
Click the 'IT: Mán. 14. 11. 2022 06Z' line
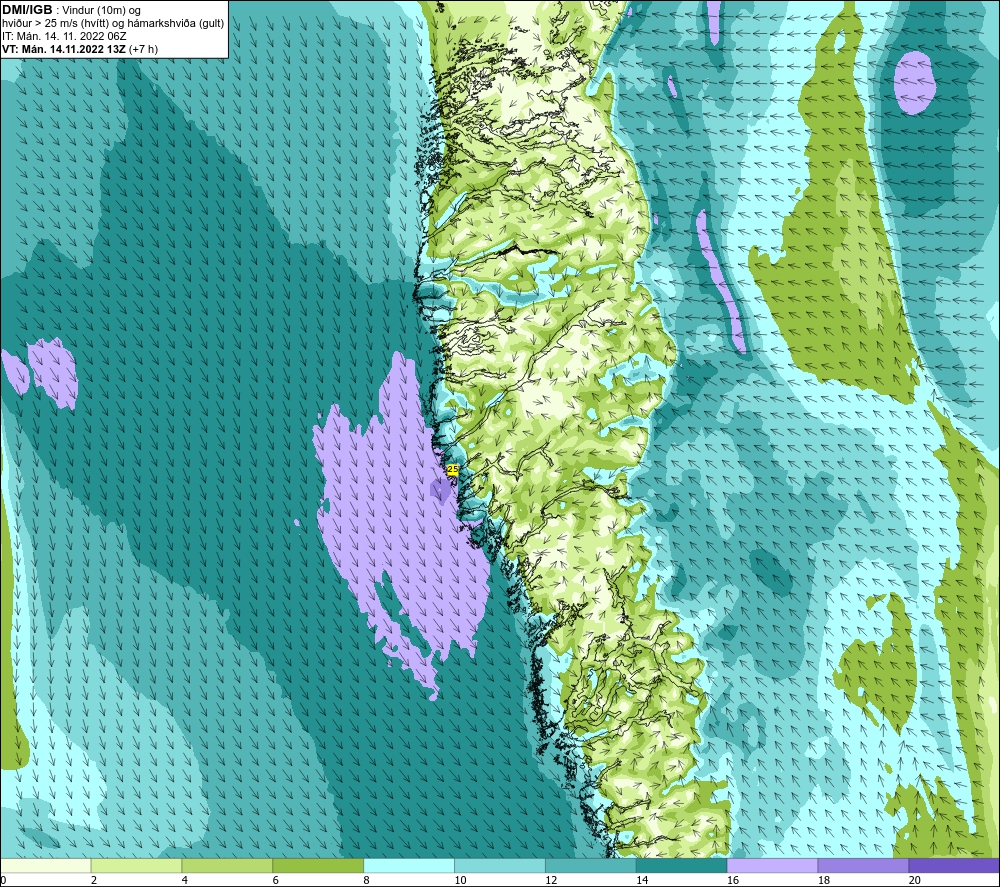point(64,36)
